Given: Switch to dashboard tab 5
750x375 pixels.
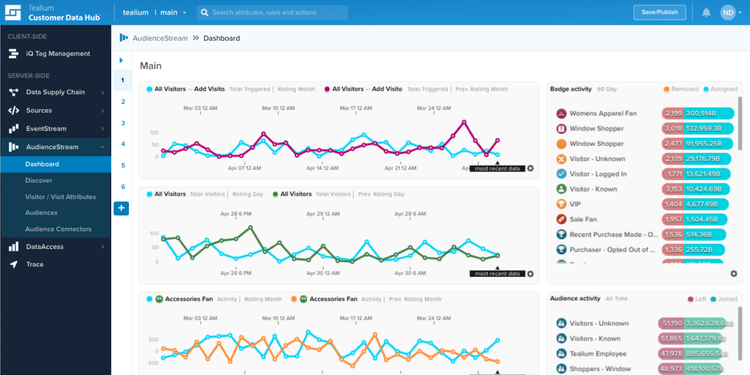Looking at the screenshot, I should click(123, 165).
